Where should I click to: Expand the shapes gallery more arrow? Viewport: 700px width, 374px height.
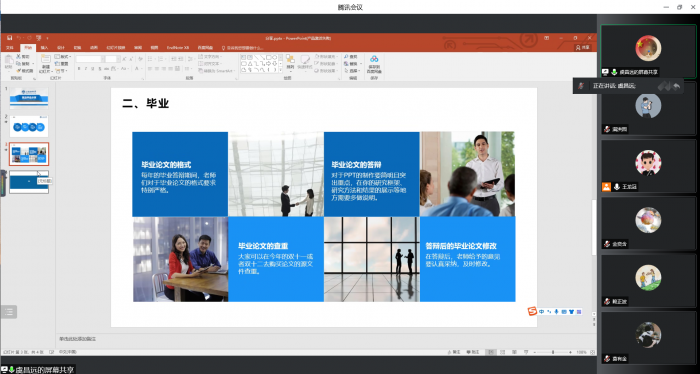(280, 70)
